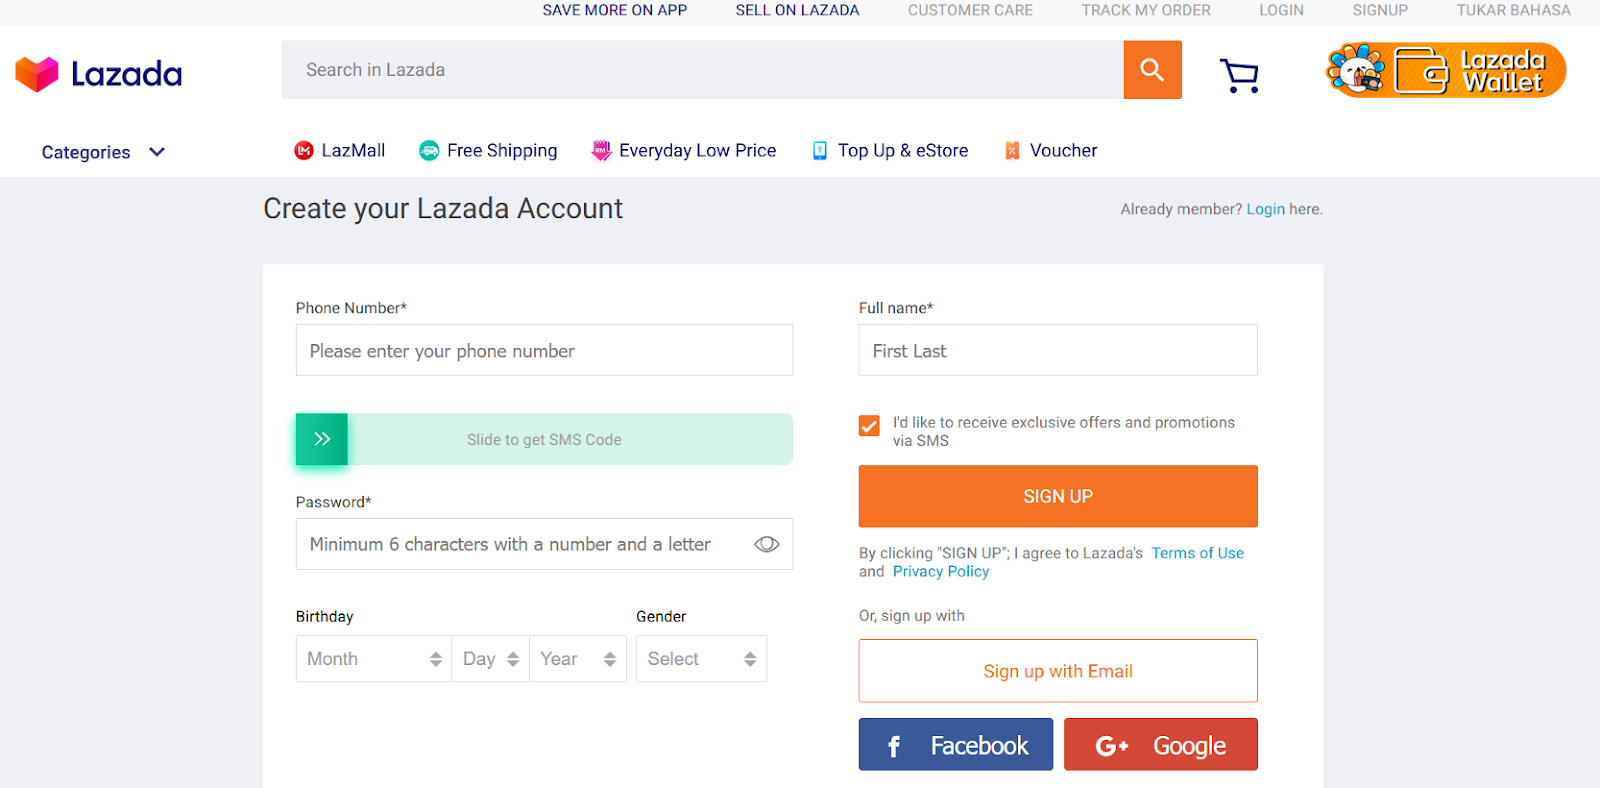Click TUKAR BAHASA language switch
The image size is (1600, 788).
(1514, 10)
